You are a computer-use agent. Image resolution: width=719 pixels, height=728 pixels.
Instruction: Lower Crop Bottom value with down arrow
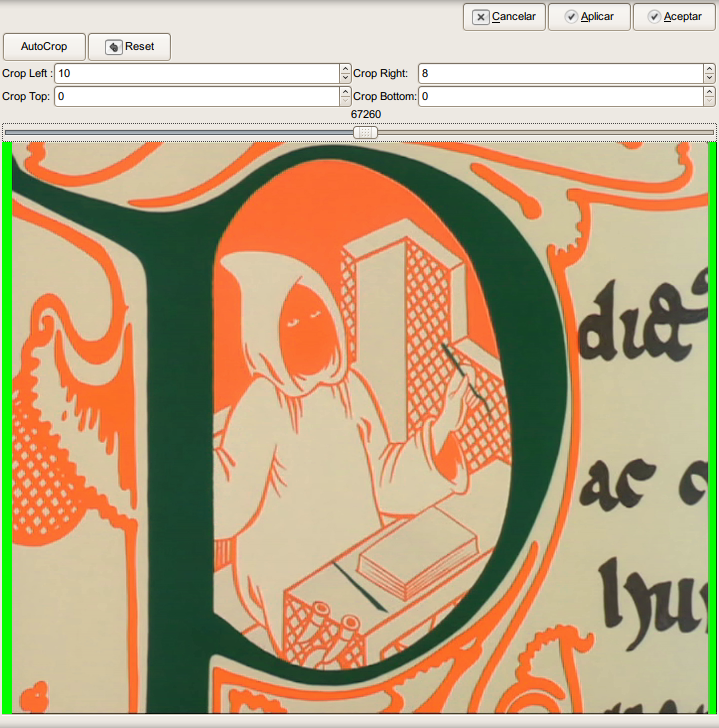(x=709, y=101)
